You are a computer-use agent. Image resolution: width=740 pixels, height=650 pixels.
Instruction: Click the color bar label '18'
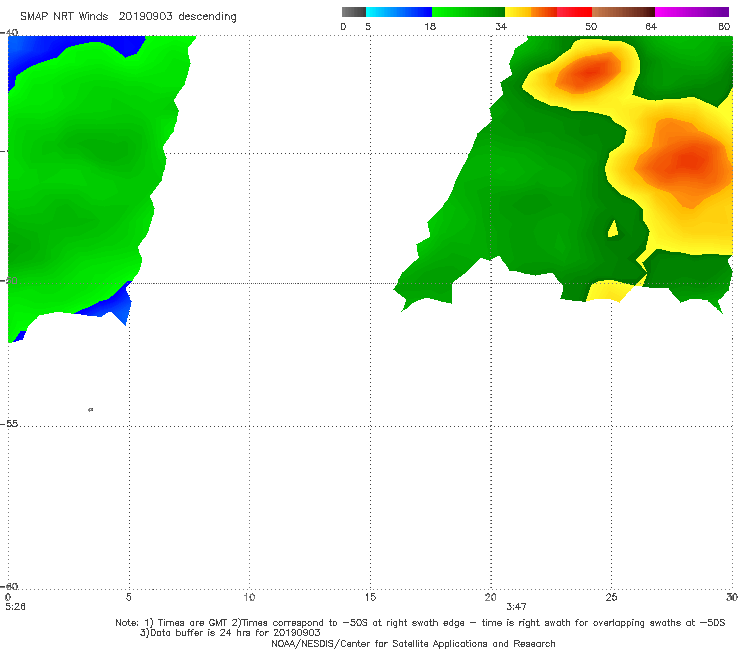point(430,27)
